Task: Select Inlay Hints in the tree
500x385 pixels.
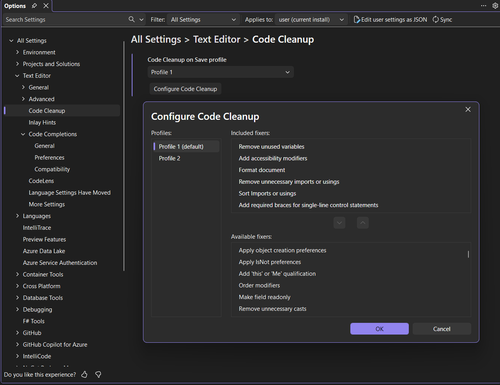Action: pyautogui.click(x=42, y=122)
